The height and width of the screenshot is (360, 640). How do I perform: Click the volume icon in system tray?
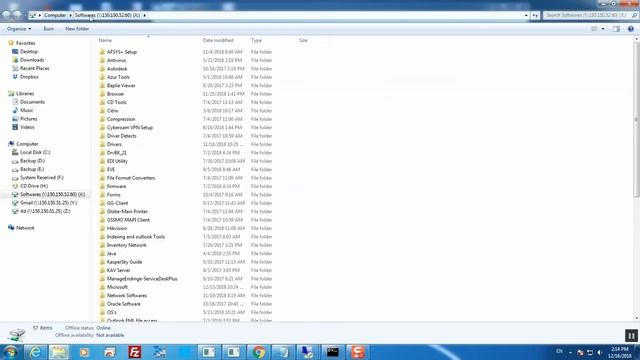[600, 352]
